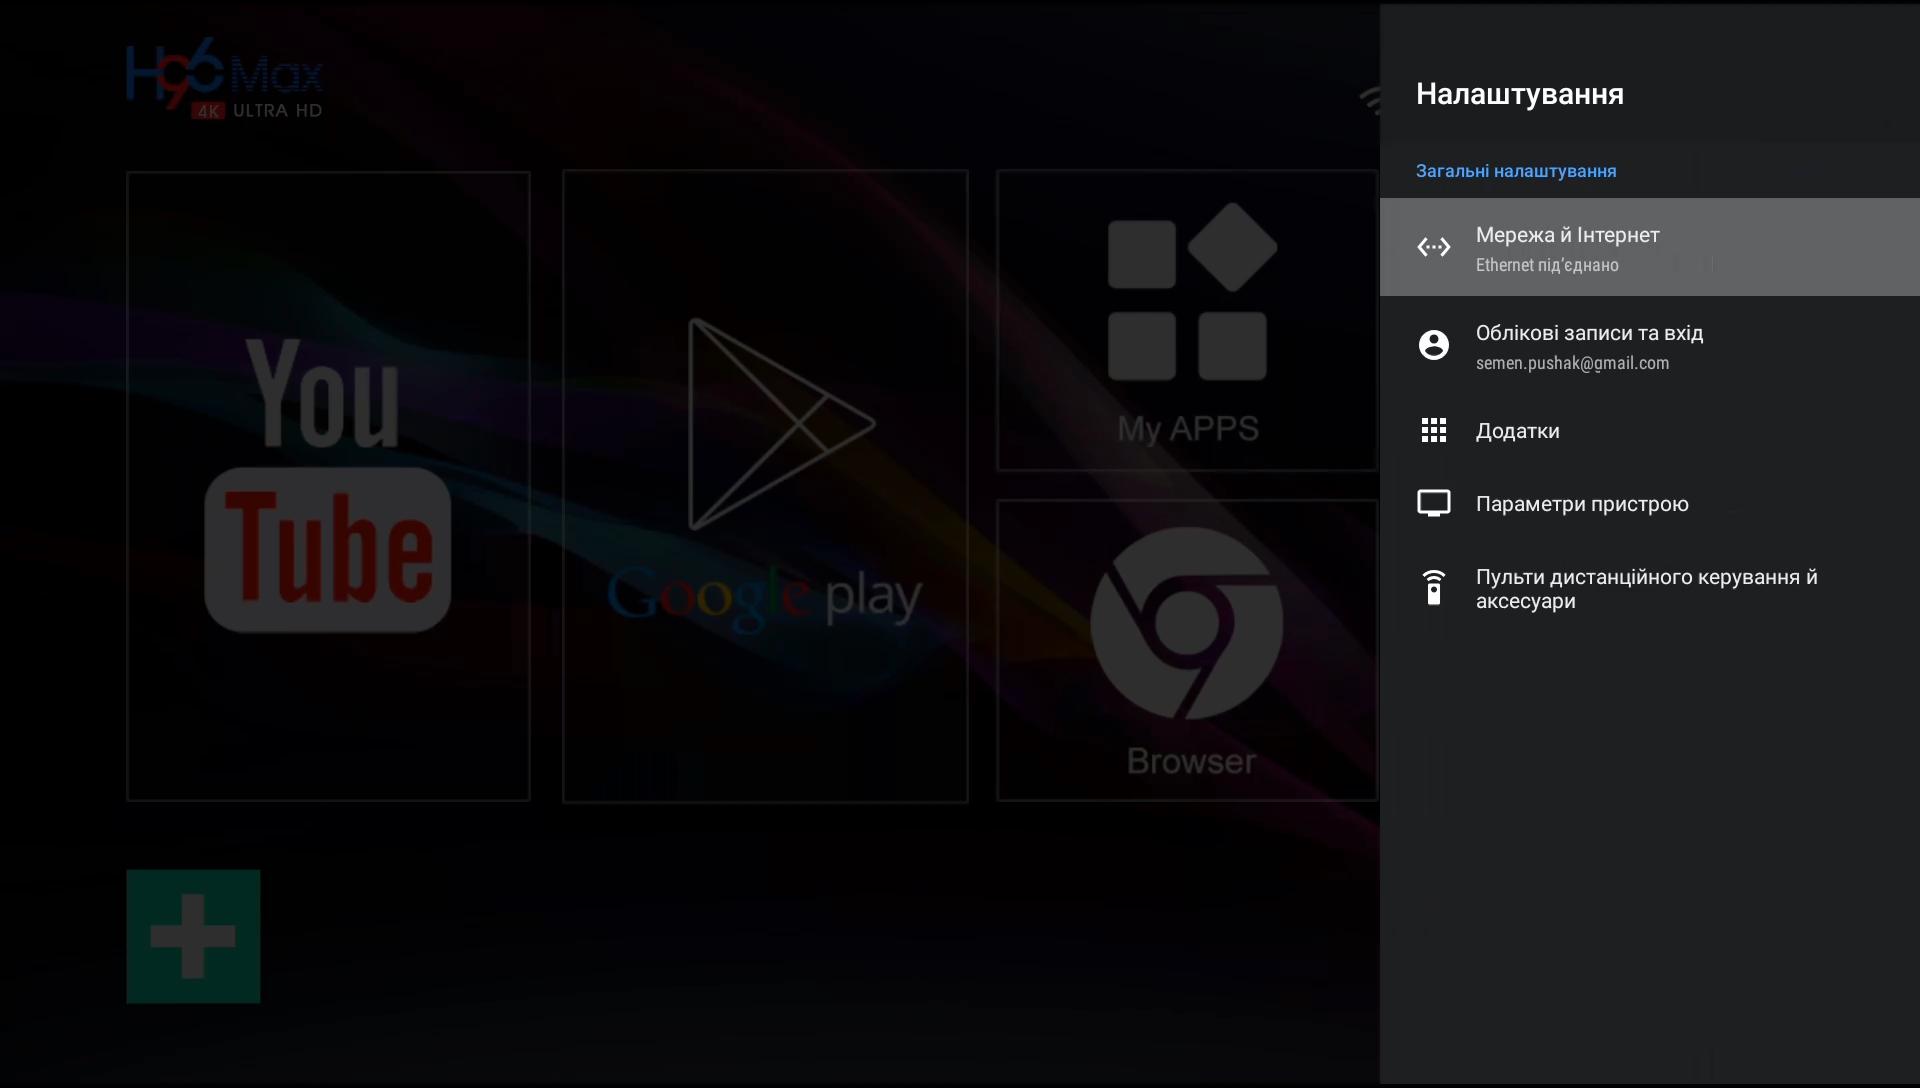The image size is (1920, 1088).
Task: Open Облікові записи та вхід
Action: click(x=1650, y=346)
